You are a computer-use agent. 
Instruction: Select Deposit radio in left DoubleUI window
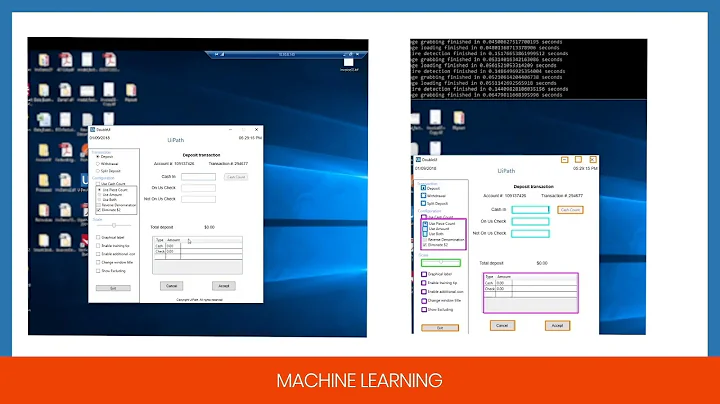click(98, 157)
